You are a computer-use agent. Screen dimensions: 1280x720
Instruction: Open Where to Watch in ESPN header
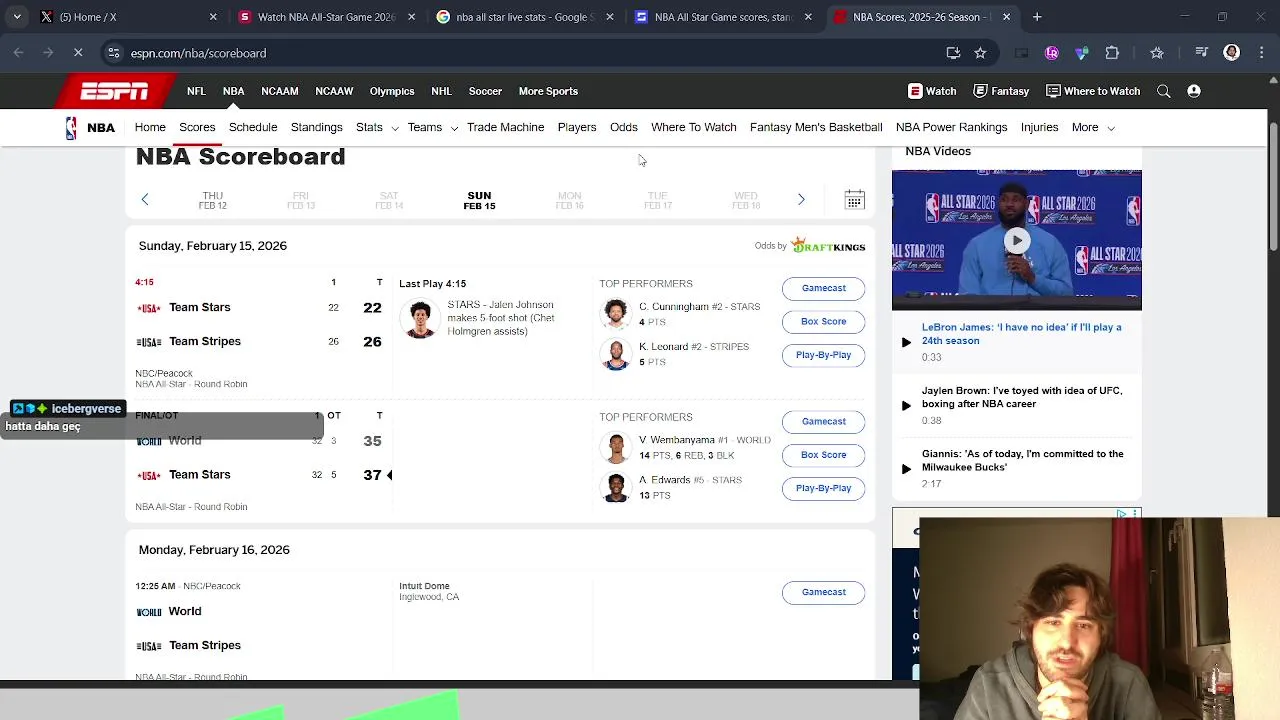pyautogui.click(x=1093, y=91)
